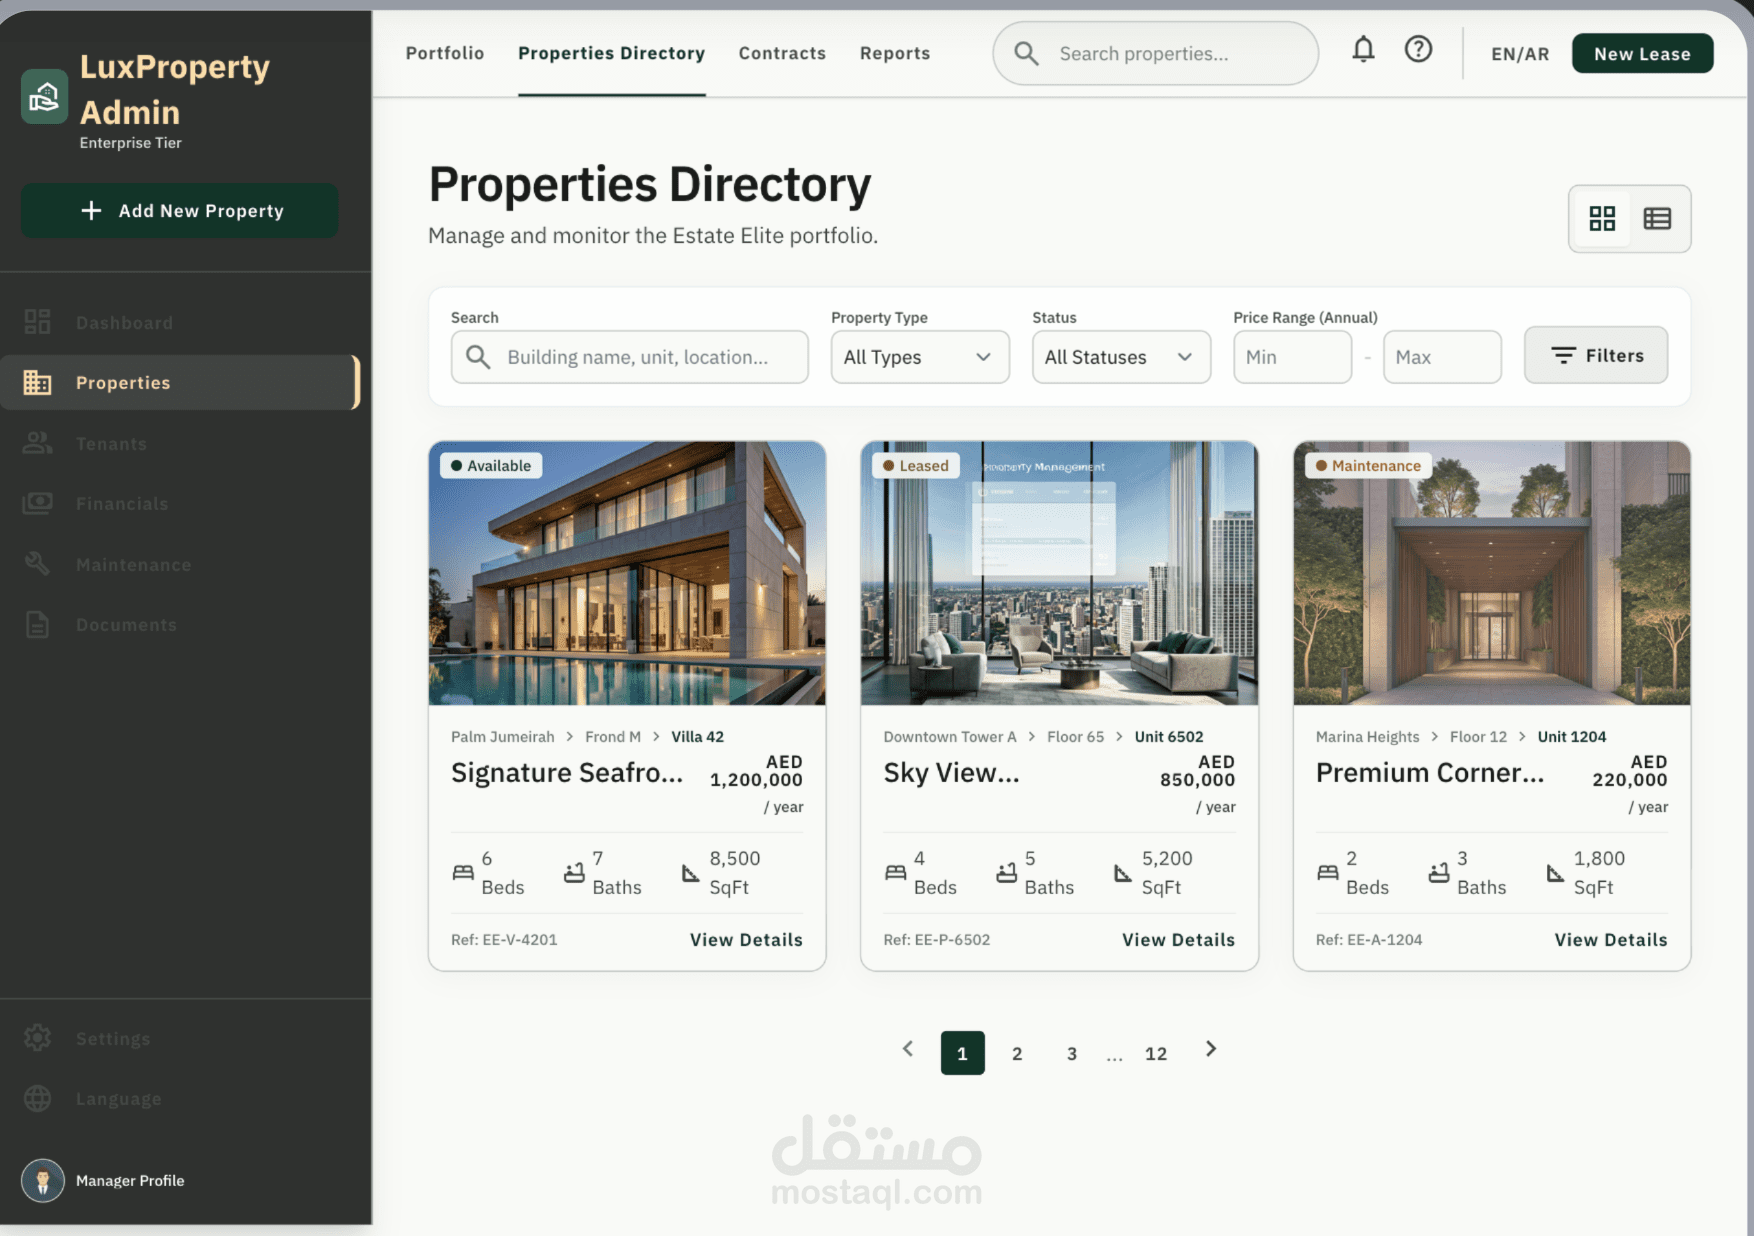The image size is (1754, 1236).
Task: Open the Signature Seafront villa photo
Action: pos(627,573)
